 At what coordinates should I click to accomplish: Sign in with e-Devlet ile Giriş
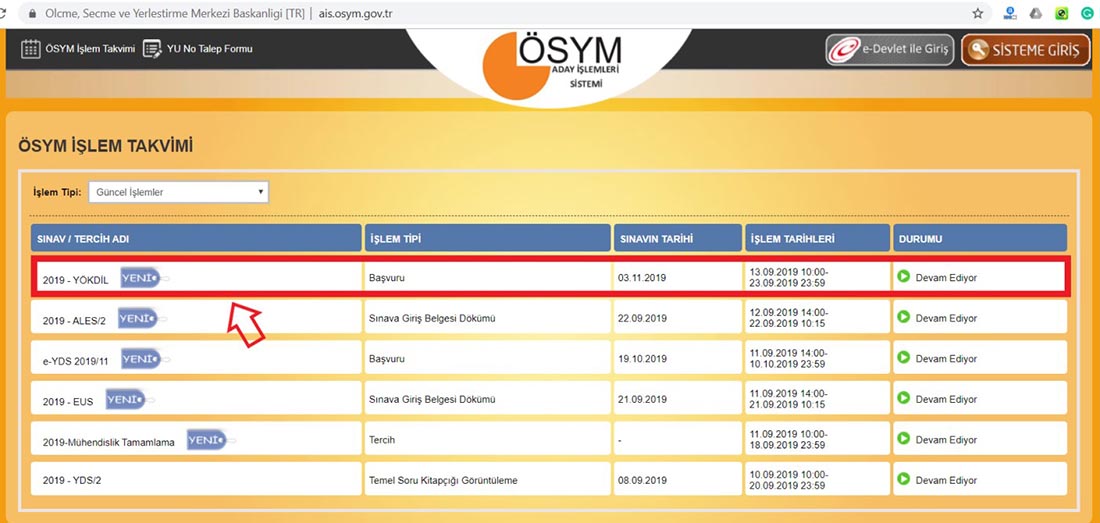coord(890,50)
